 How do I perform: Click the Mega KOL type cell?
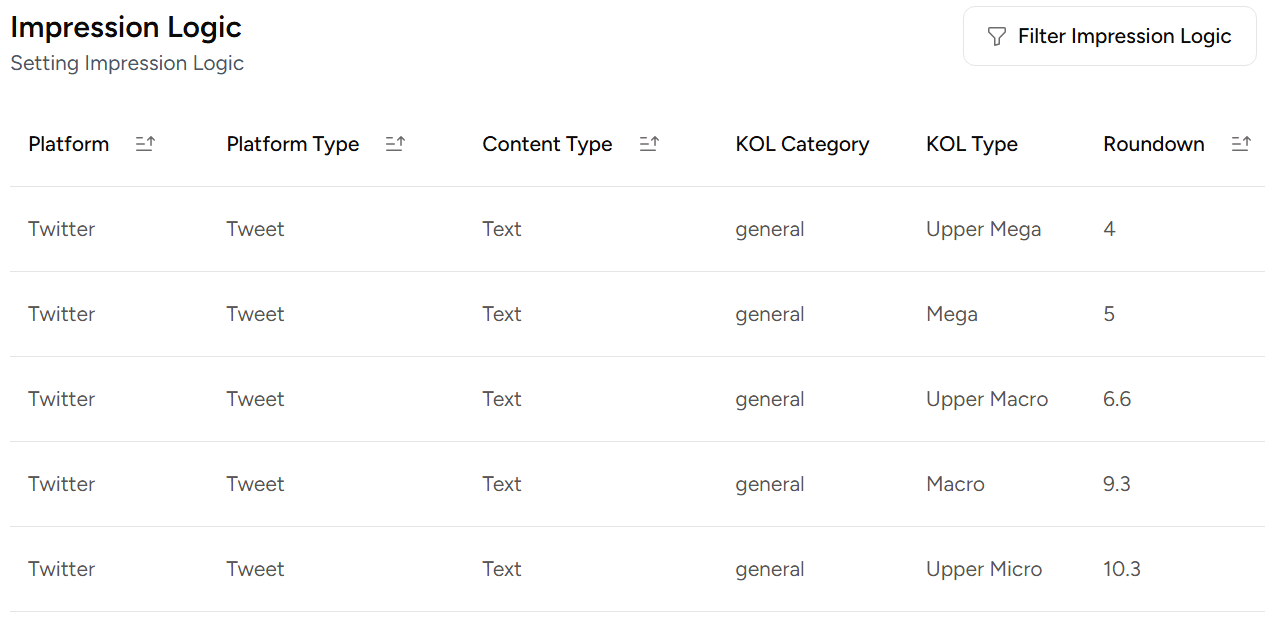[x=951, y=314]
